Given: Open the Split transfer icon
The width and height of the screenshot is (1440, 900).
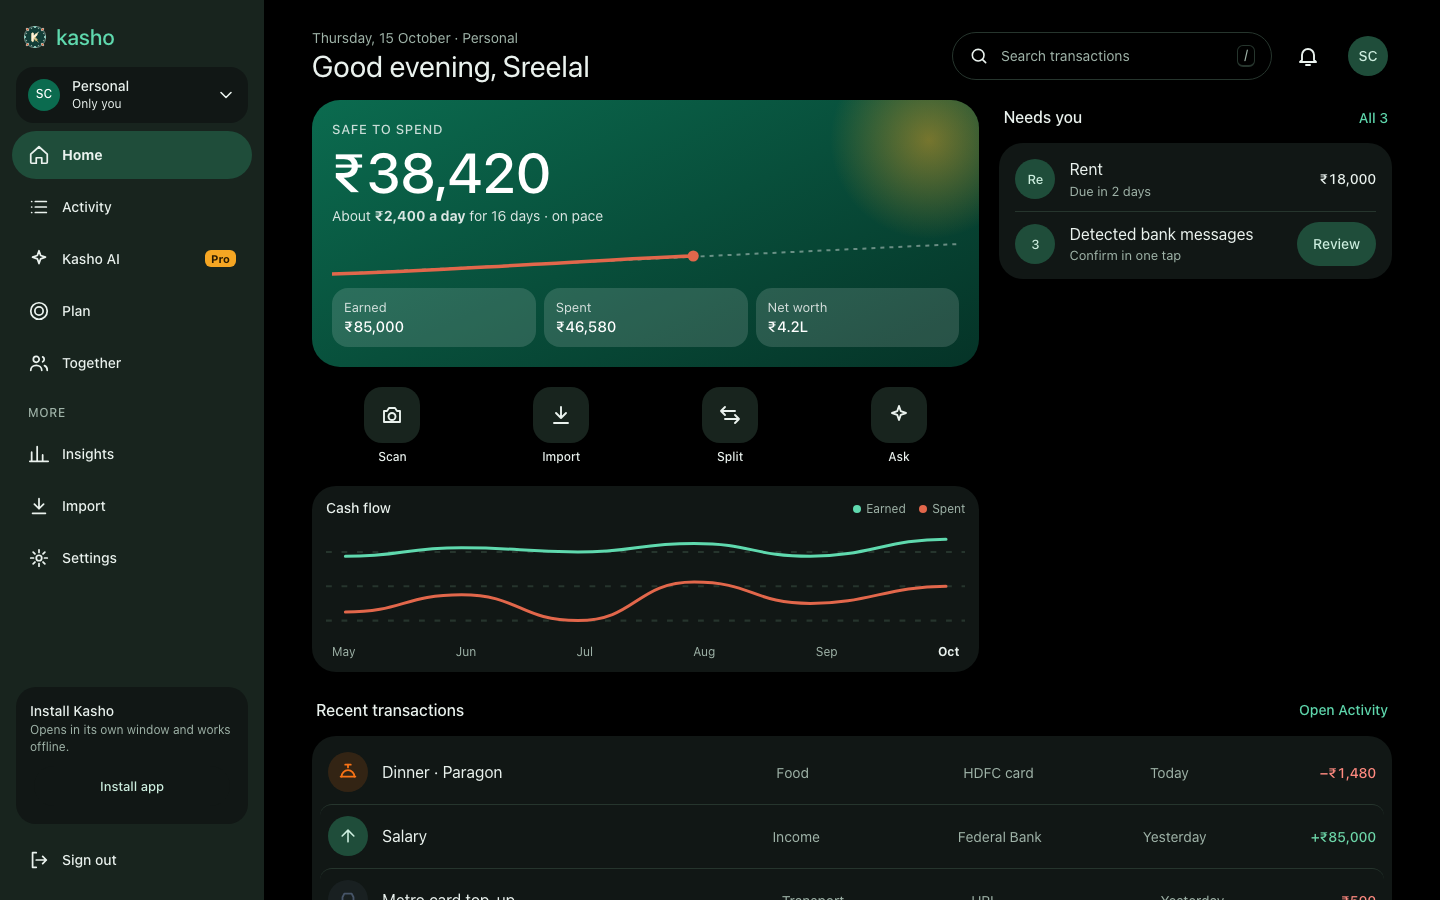Looking at the screenshot, I should click(x=730, y=415).
